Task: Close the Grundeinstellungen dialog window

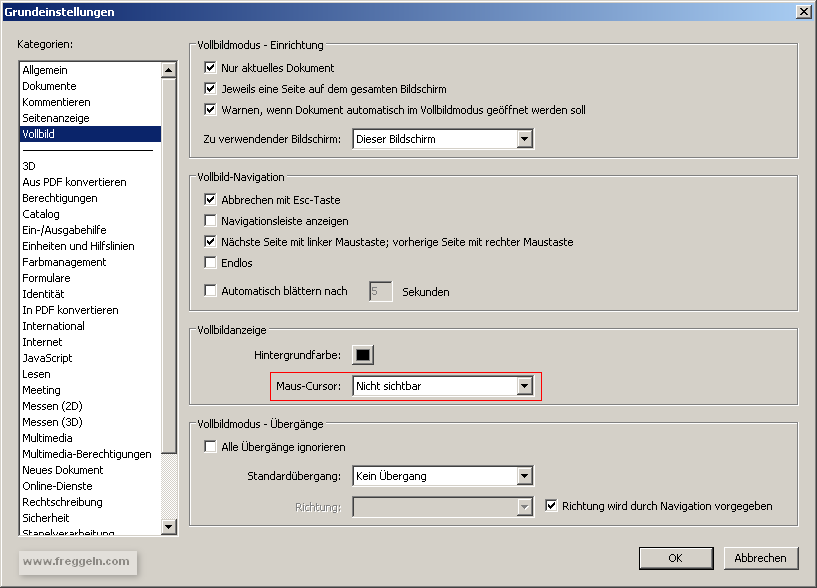Action: 802,11
